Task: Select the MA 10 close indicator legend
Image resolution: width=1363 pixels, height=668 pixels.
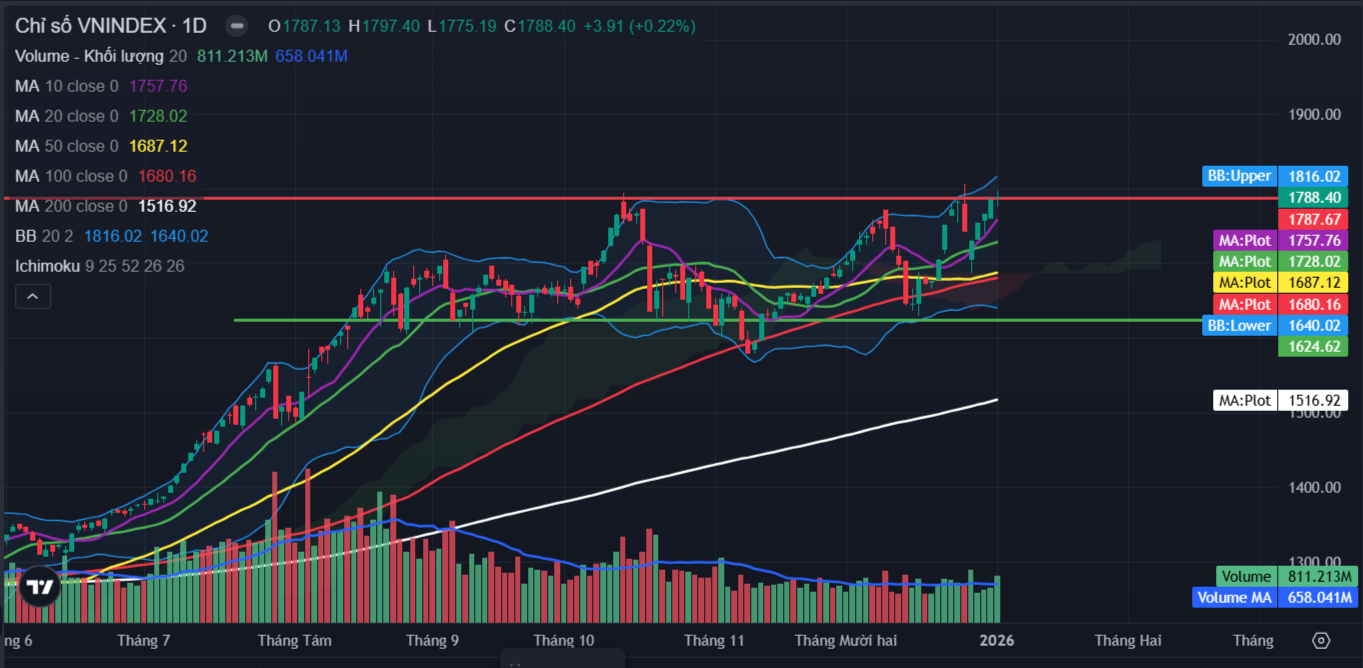Action: tap(66, 86)
